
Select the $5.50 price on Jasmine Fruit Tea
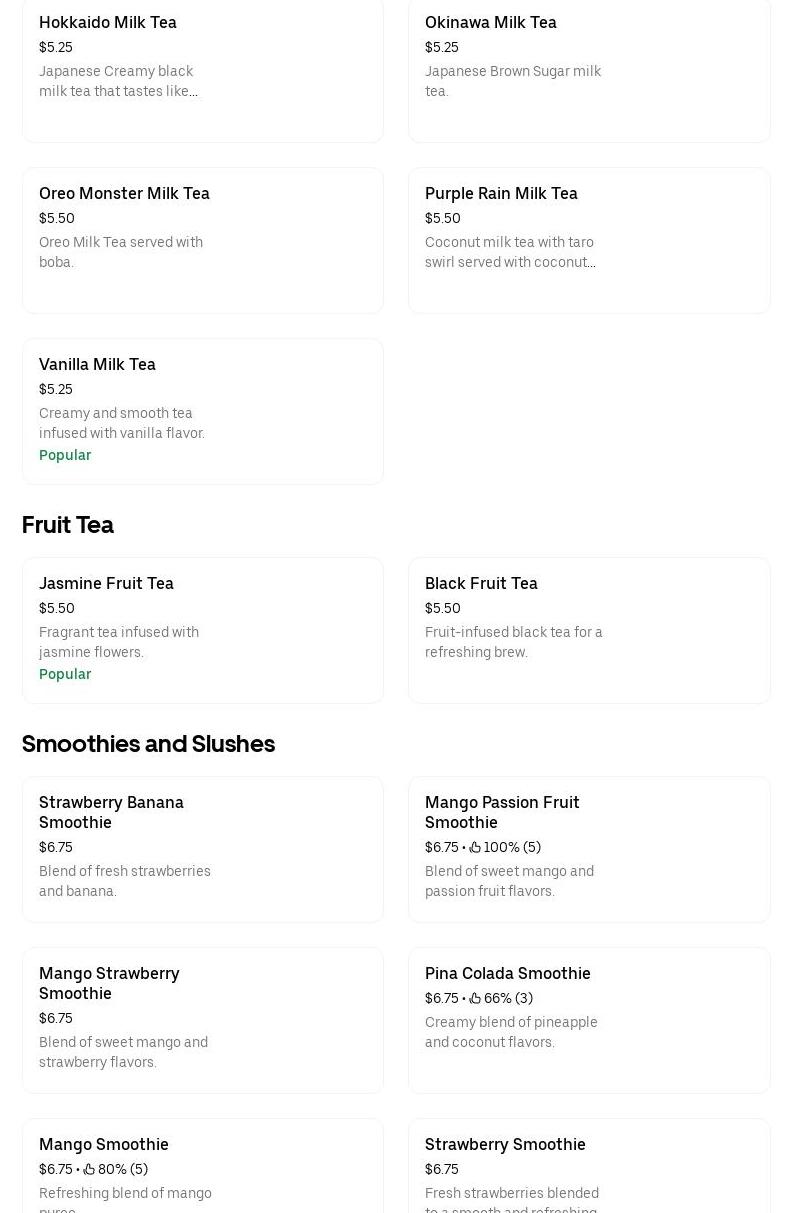(x=57, y=608)
